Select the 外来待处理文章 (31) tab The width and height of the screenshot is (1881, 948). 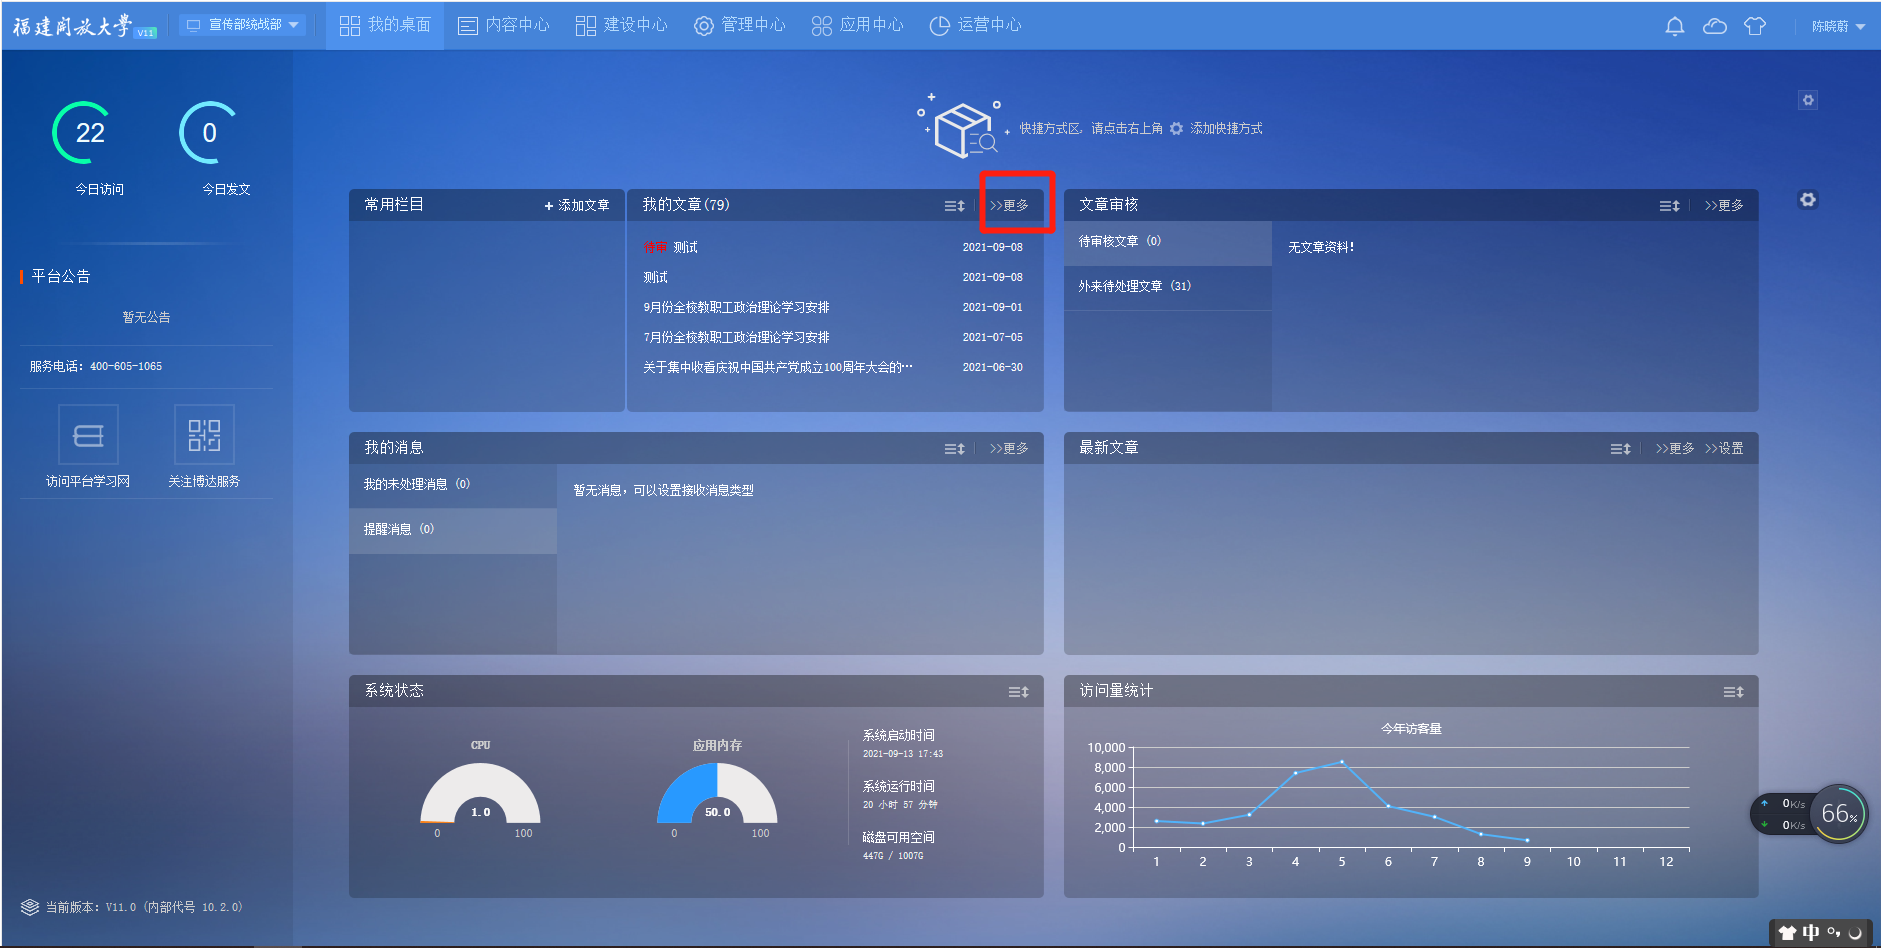tap(1134, 286)
